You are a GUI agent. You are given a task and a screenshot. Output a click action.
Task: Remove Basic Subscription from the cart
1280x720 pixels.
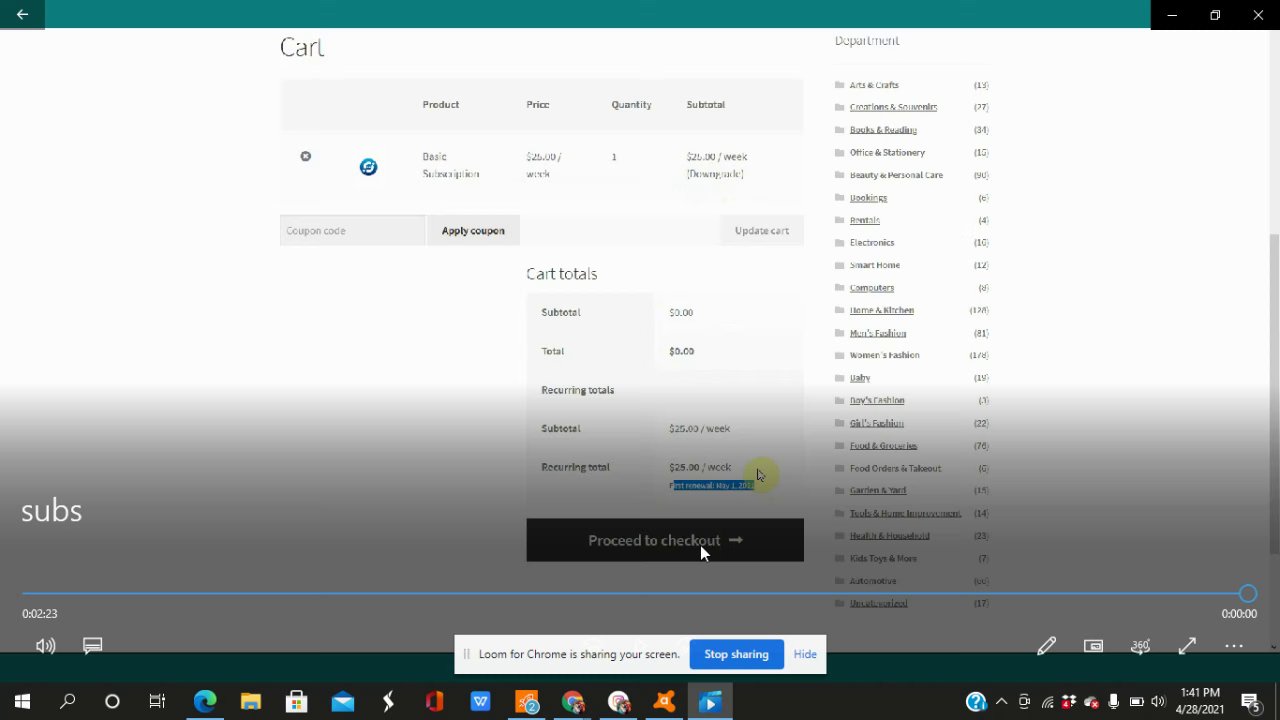click(x=306, y=156)
